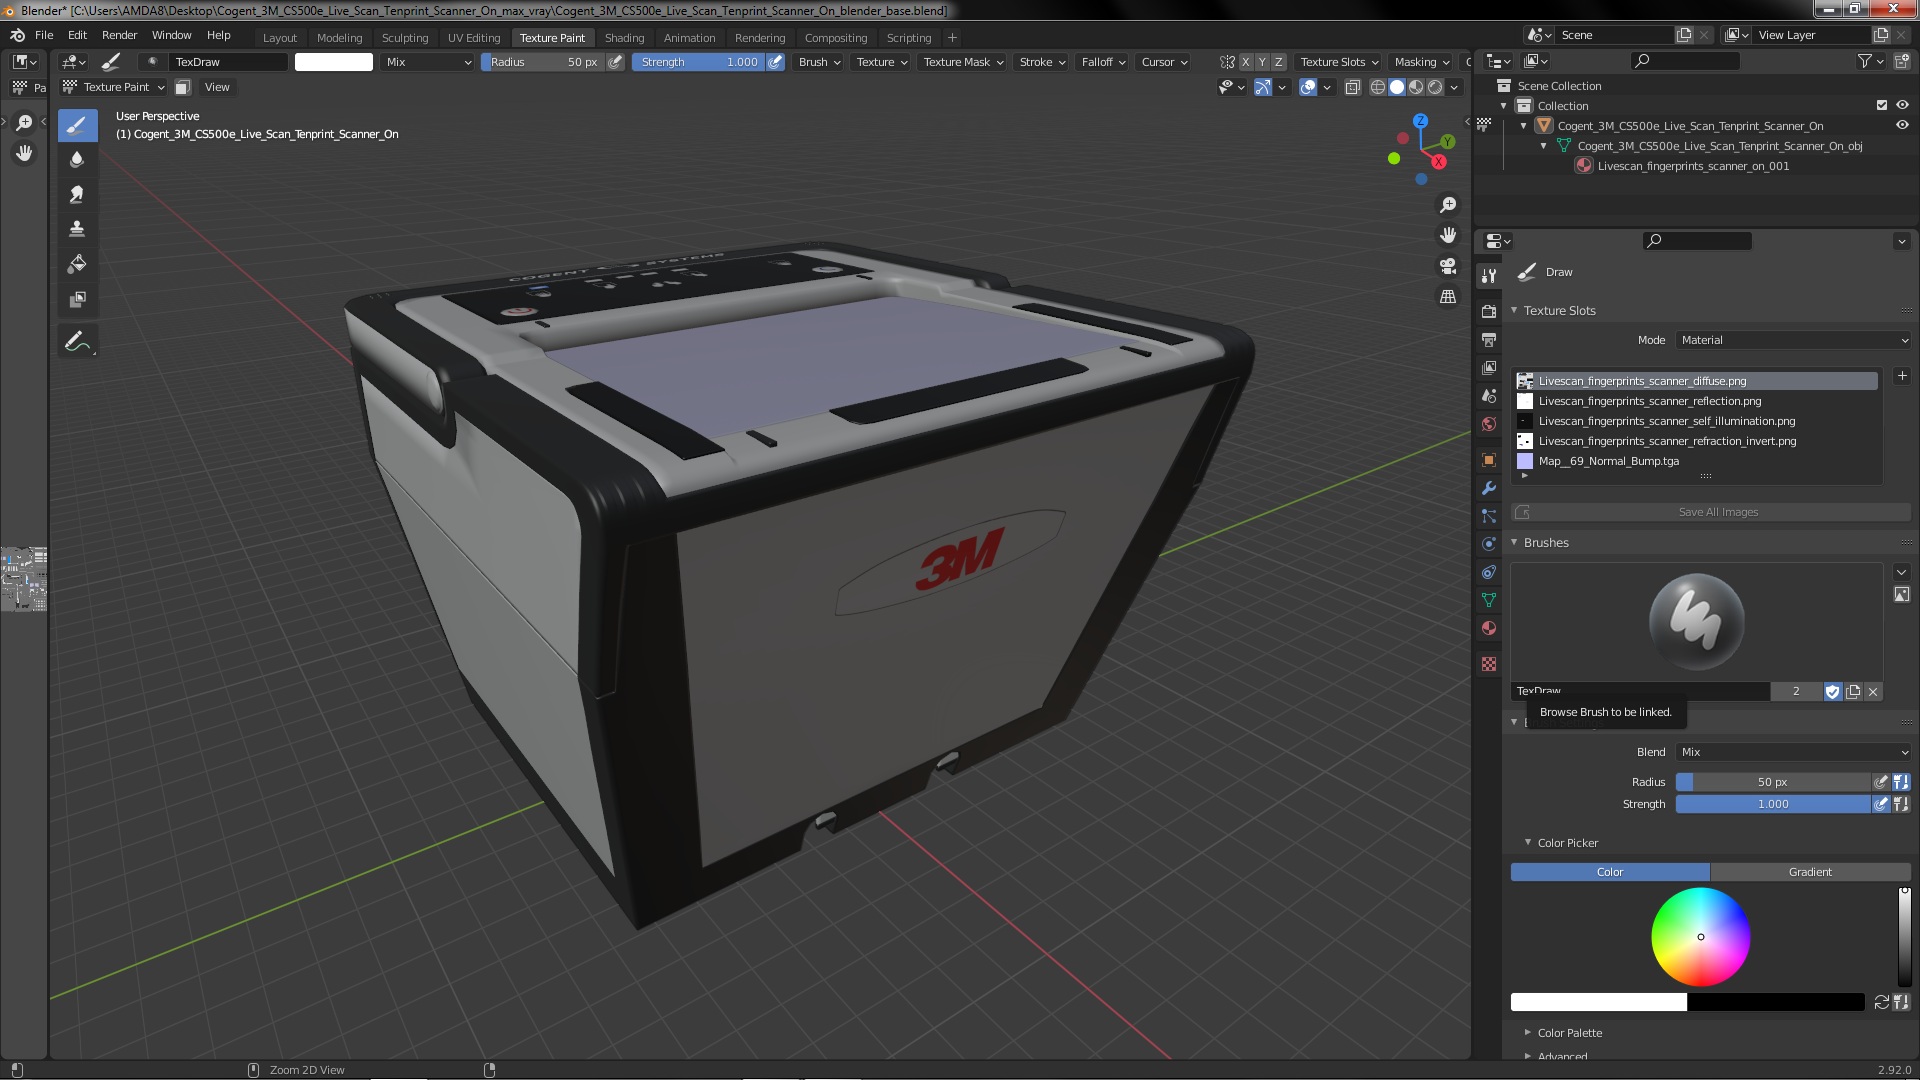The image size is (1920, 1080).
Task: Open Material properties tab
Action: pos(1489,628)
